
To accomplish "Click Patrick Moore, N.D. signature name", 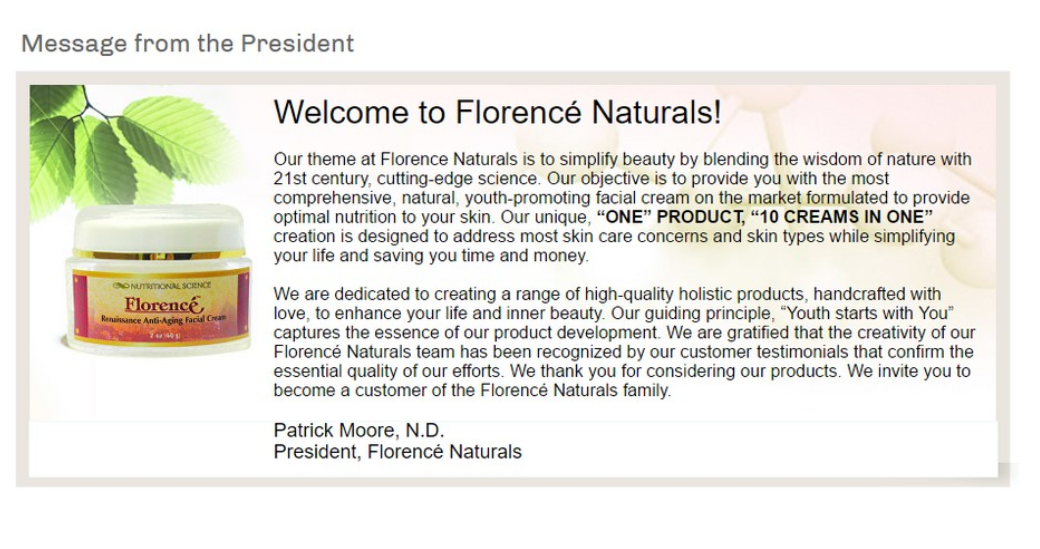I will tap(359, 430).
